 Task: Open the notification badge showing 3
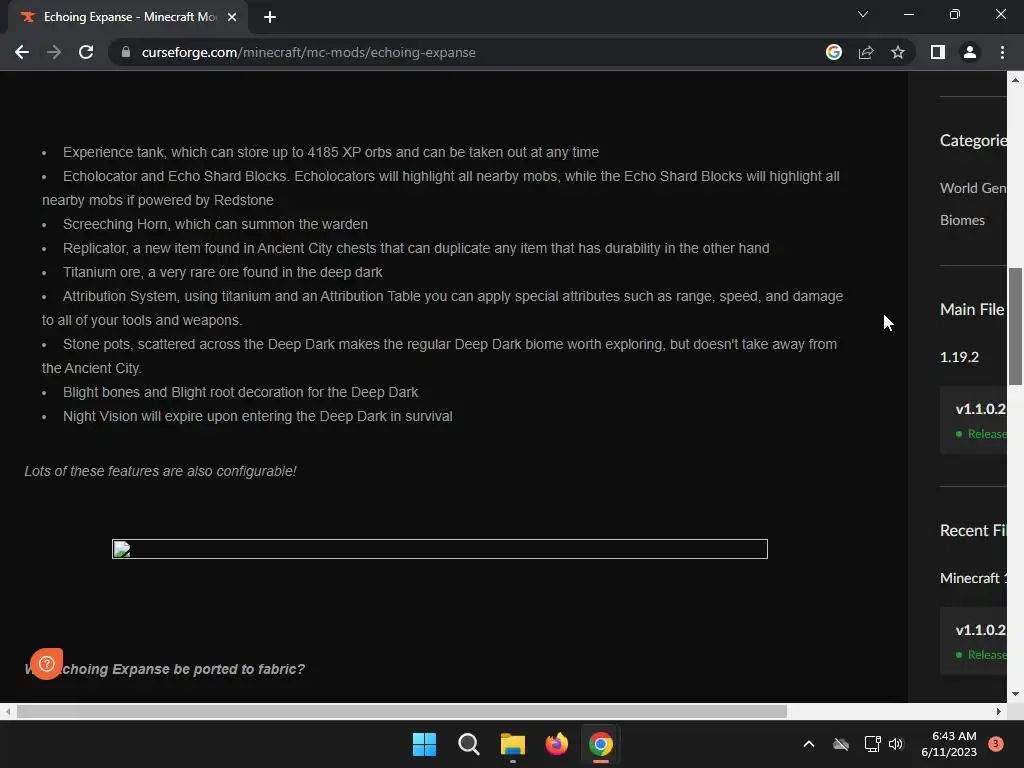(995, 744)
